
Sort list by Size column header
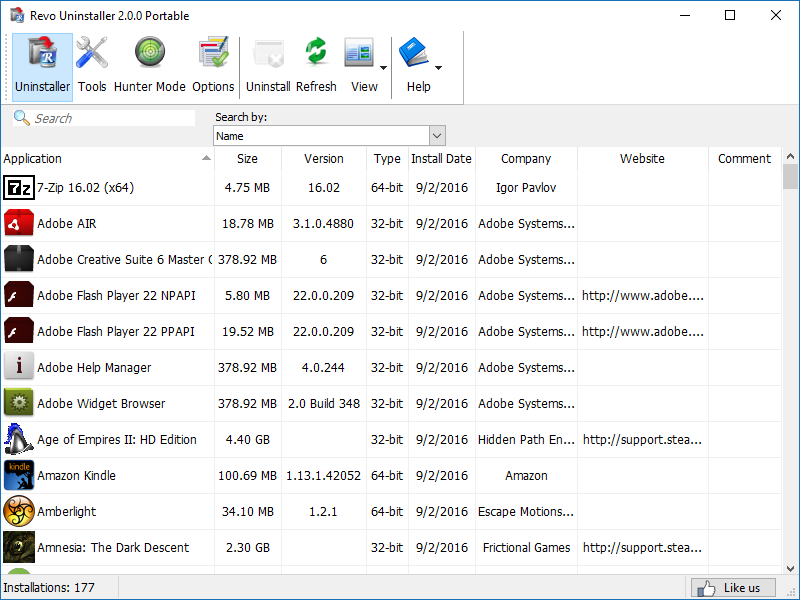(x=247, y=159)
